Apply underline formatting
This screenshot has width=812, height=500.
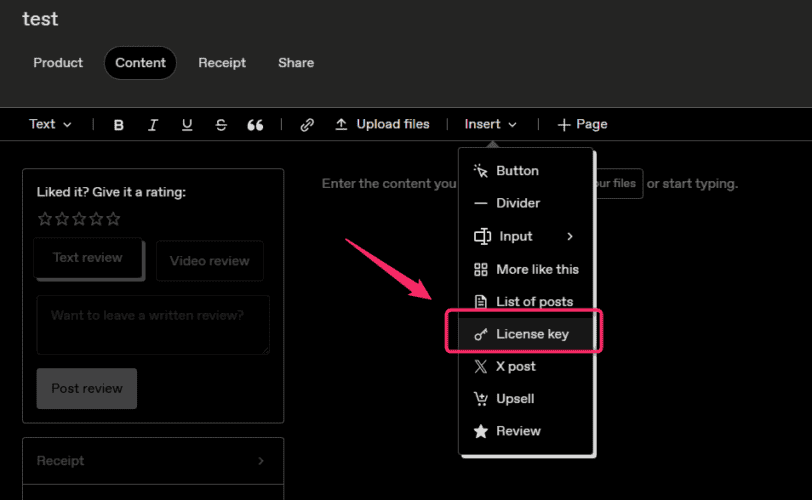pos(187,125)
